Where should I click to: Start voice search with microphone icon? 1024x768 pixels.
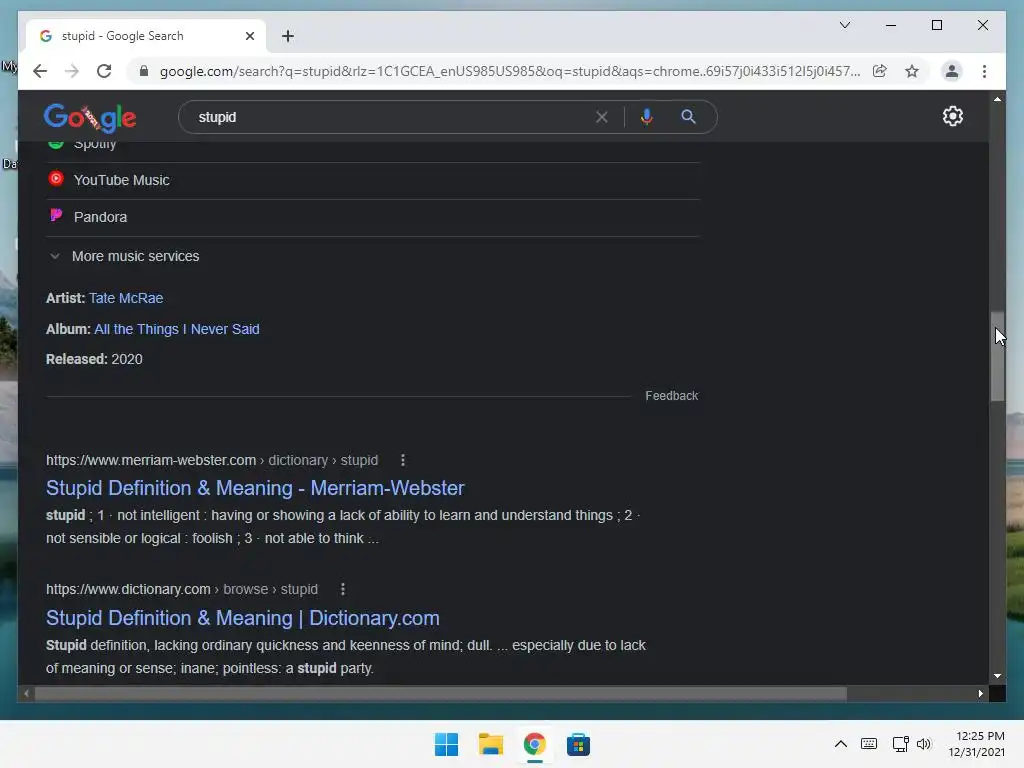coord(647,117)
